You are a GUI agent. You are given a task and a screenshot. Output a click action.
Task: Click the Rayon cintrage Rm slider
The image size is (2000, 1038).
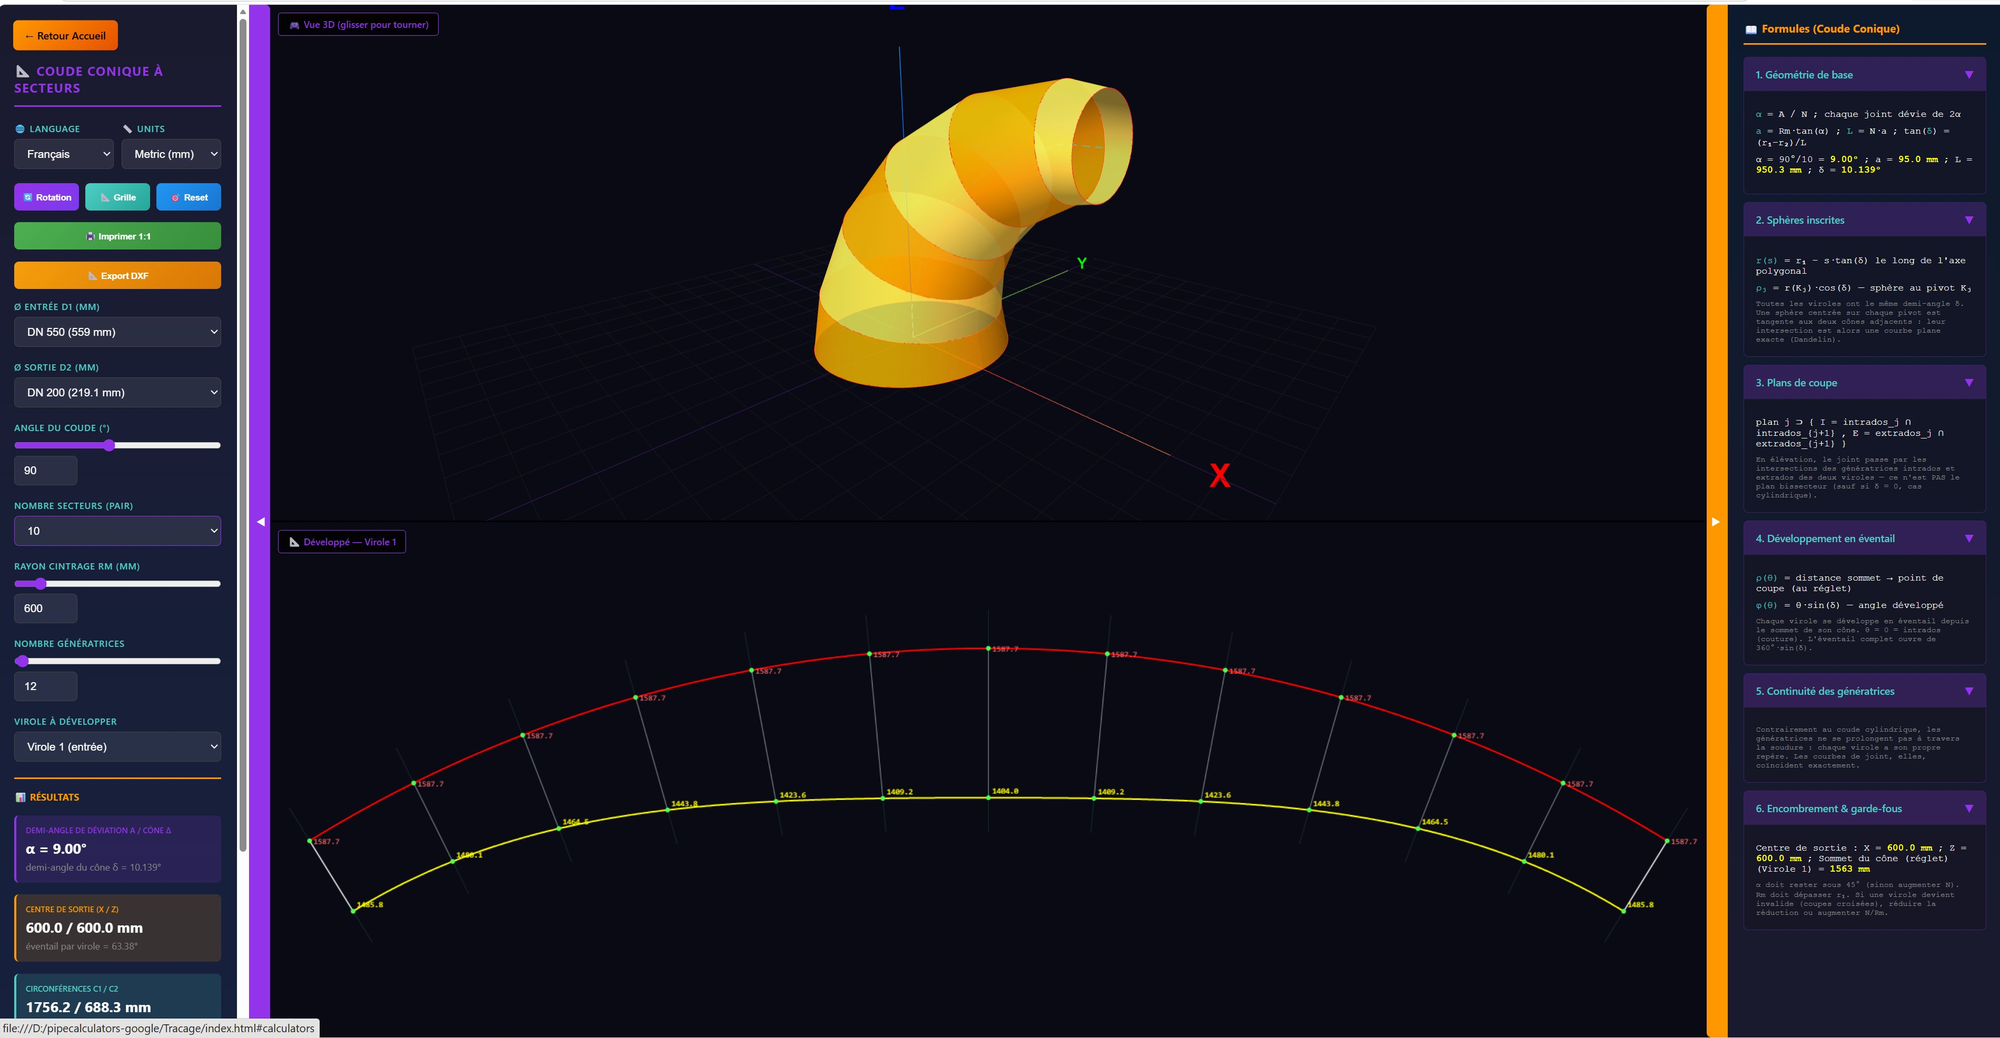pyautogui.click(x=118, y=583)
